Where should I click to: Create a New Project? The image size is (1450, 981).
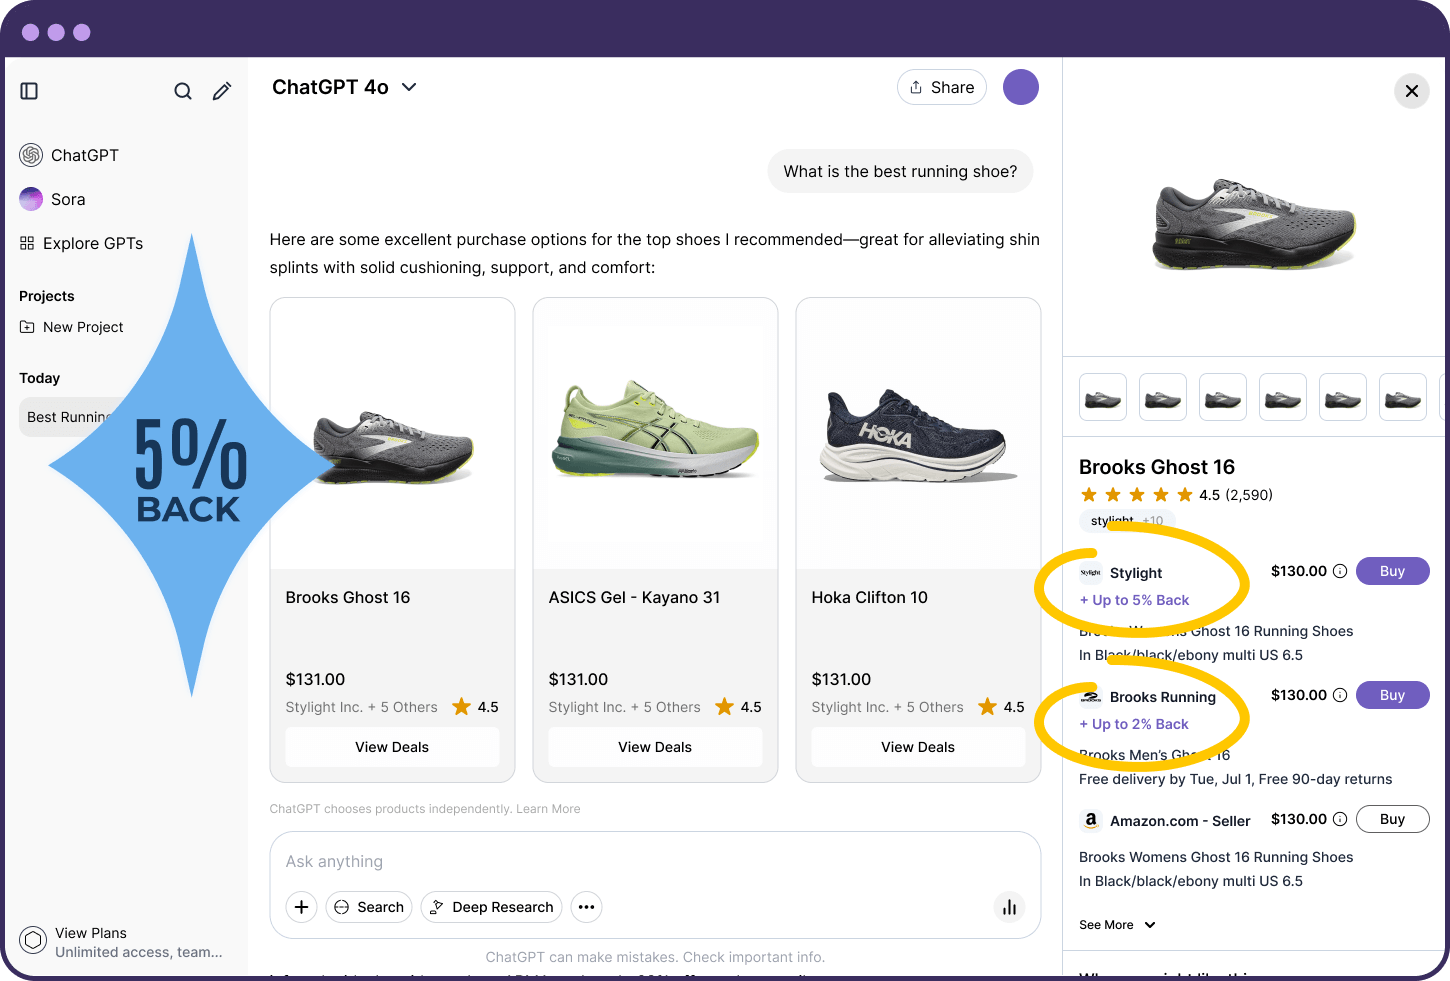[71, 327]
